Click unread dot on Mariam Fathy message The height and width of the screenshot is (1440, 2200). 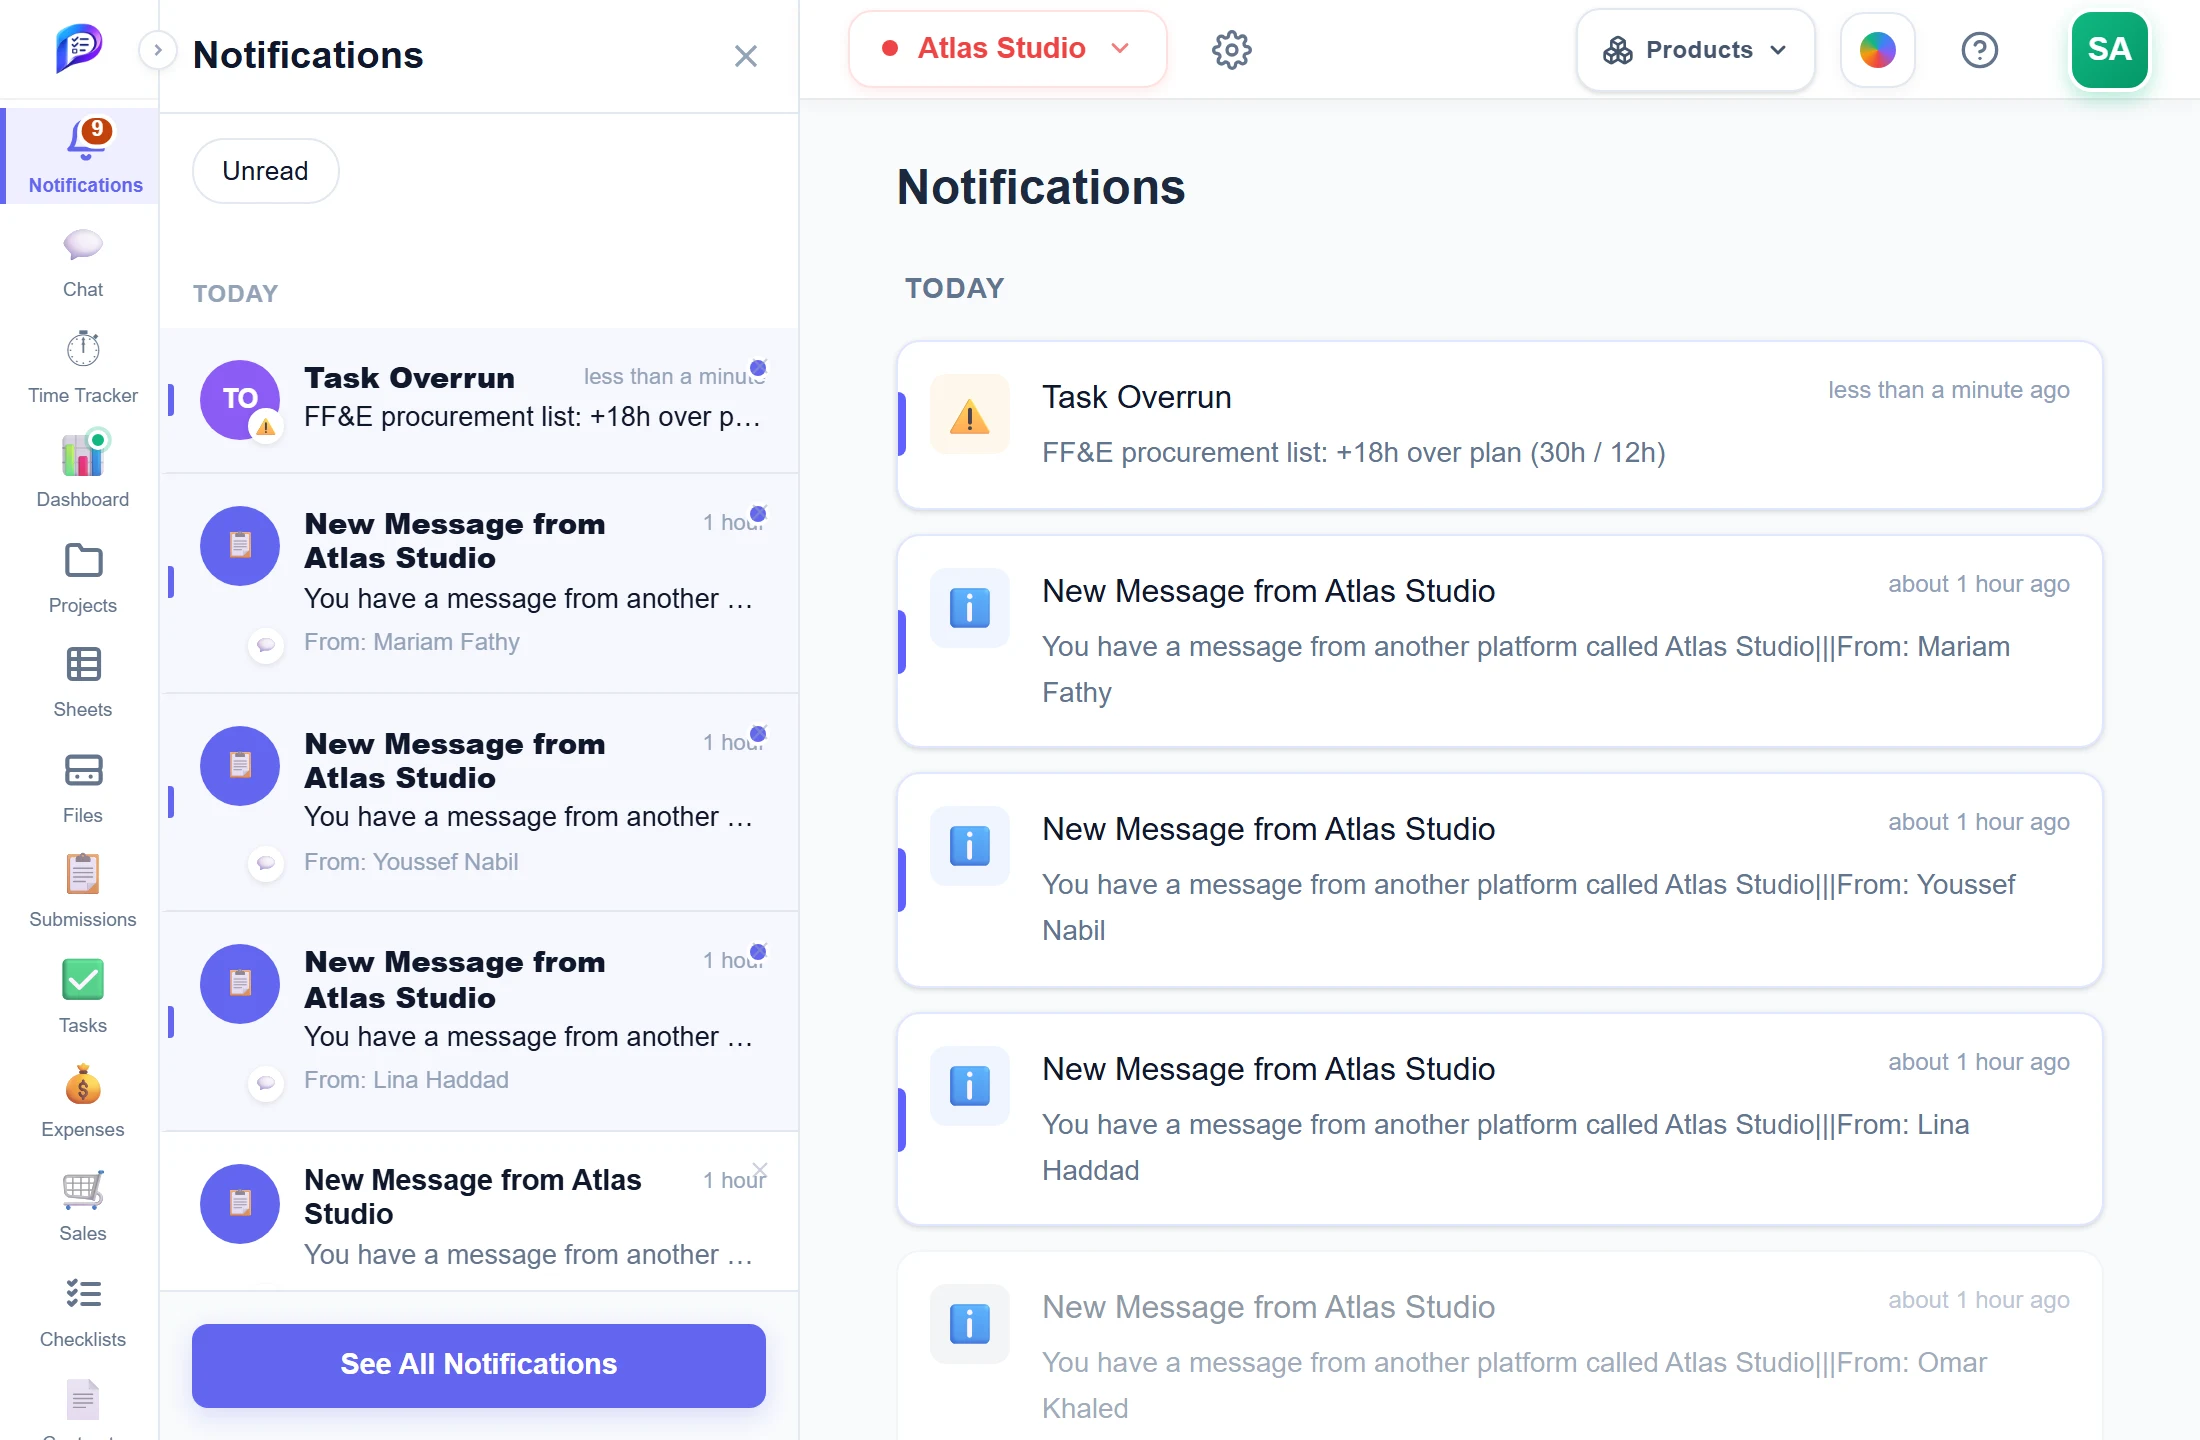[x=758, y=514]
